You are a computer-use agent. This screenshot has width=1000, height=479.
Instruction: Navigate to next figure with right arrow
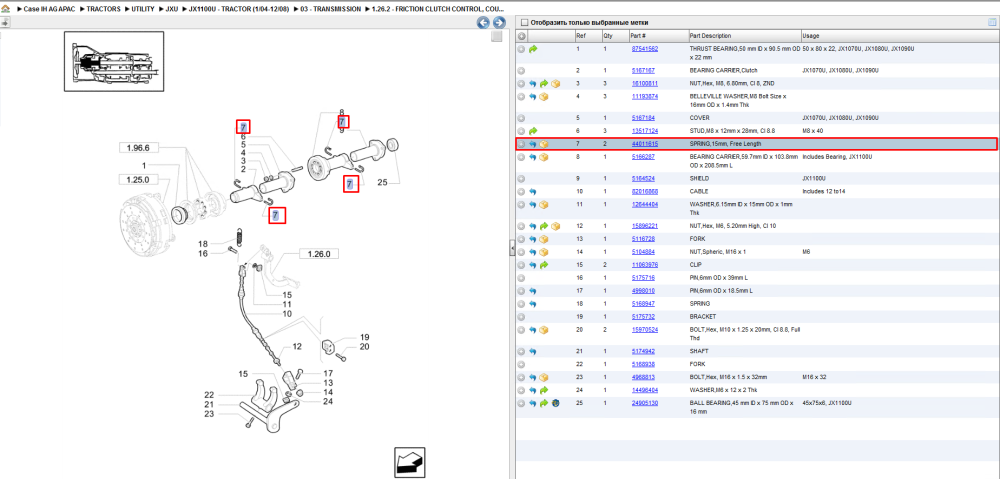tap(499, 22)
